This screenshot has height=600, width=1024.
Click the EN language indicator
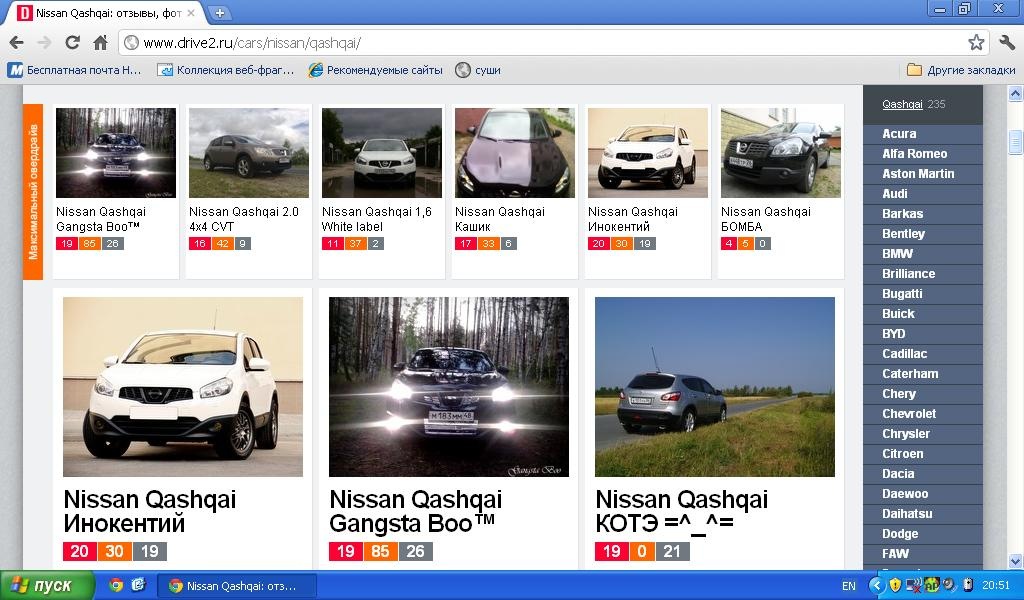[x=848, y=586]
